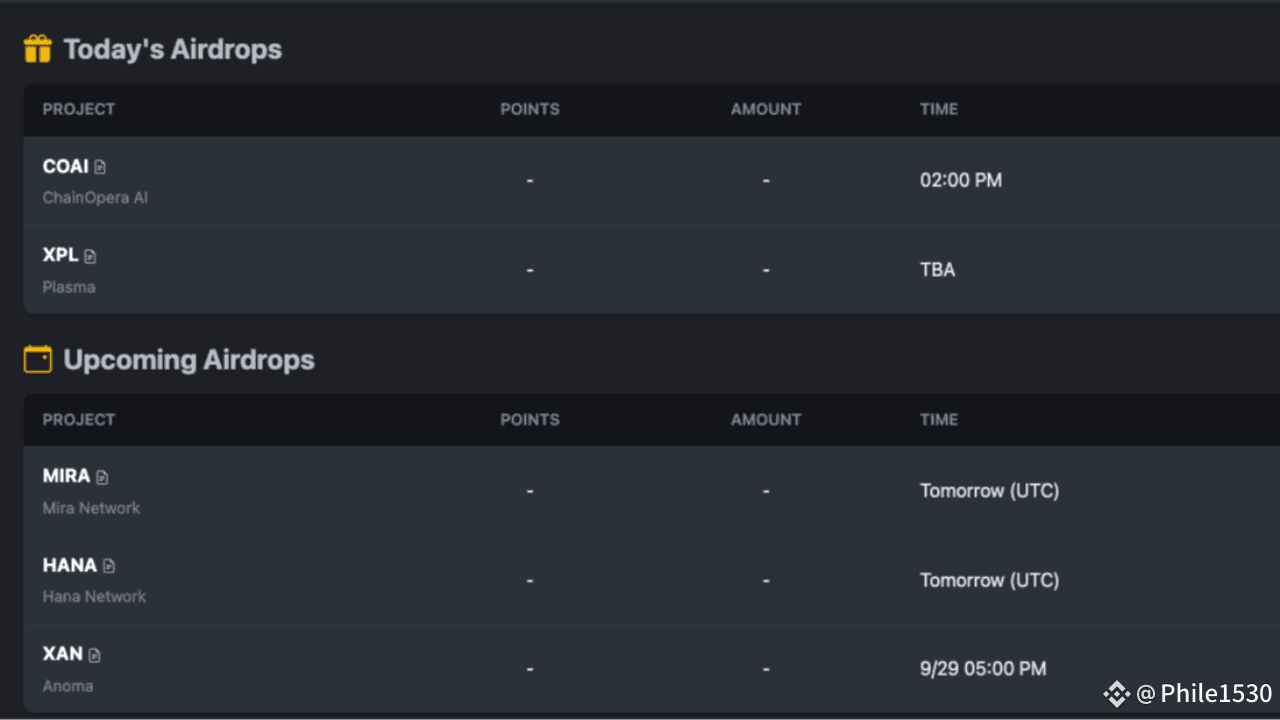Image resolution: width=1280 pixels, height=720 pixels.
Task: Select the XAN project name
Action: tap(62, 654)
